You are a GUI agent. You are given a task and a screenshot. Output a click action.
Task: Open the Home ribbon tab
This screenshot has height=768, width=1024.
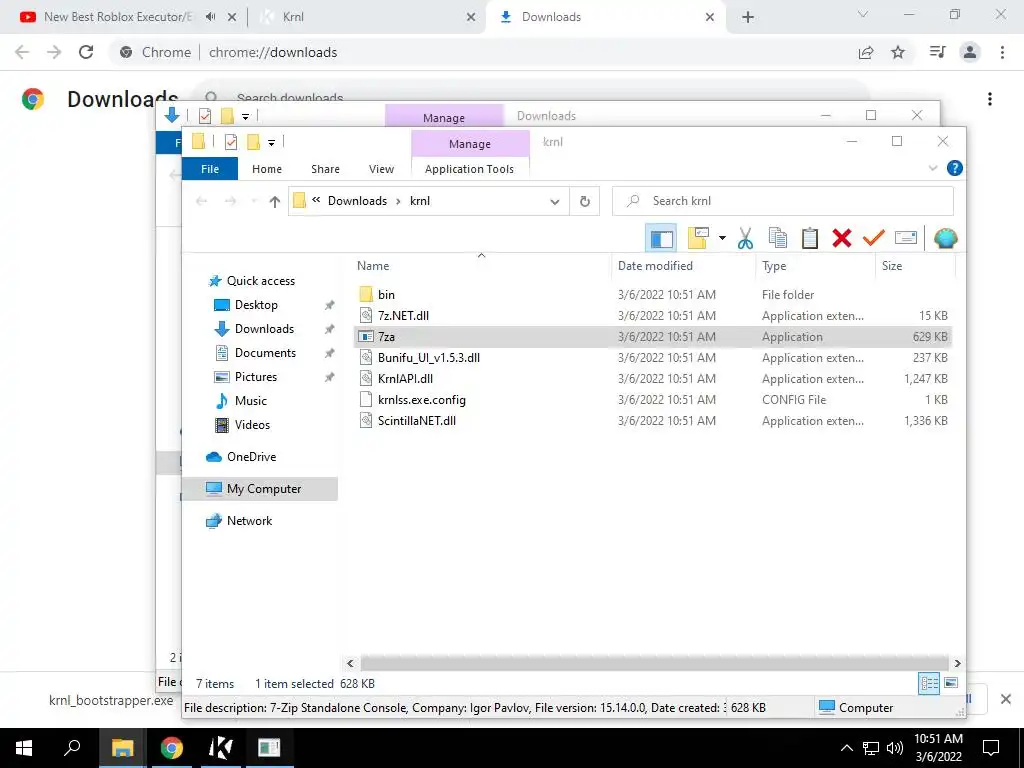(x=266, y=169)
